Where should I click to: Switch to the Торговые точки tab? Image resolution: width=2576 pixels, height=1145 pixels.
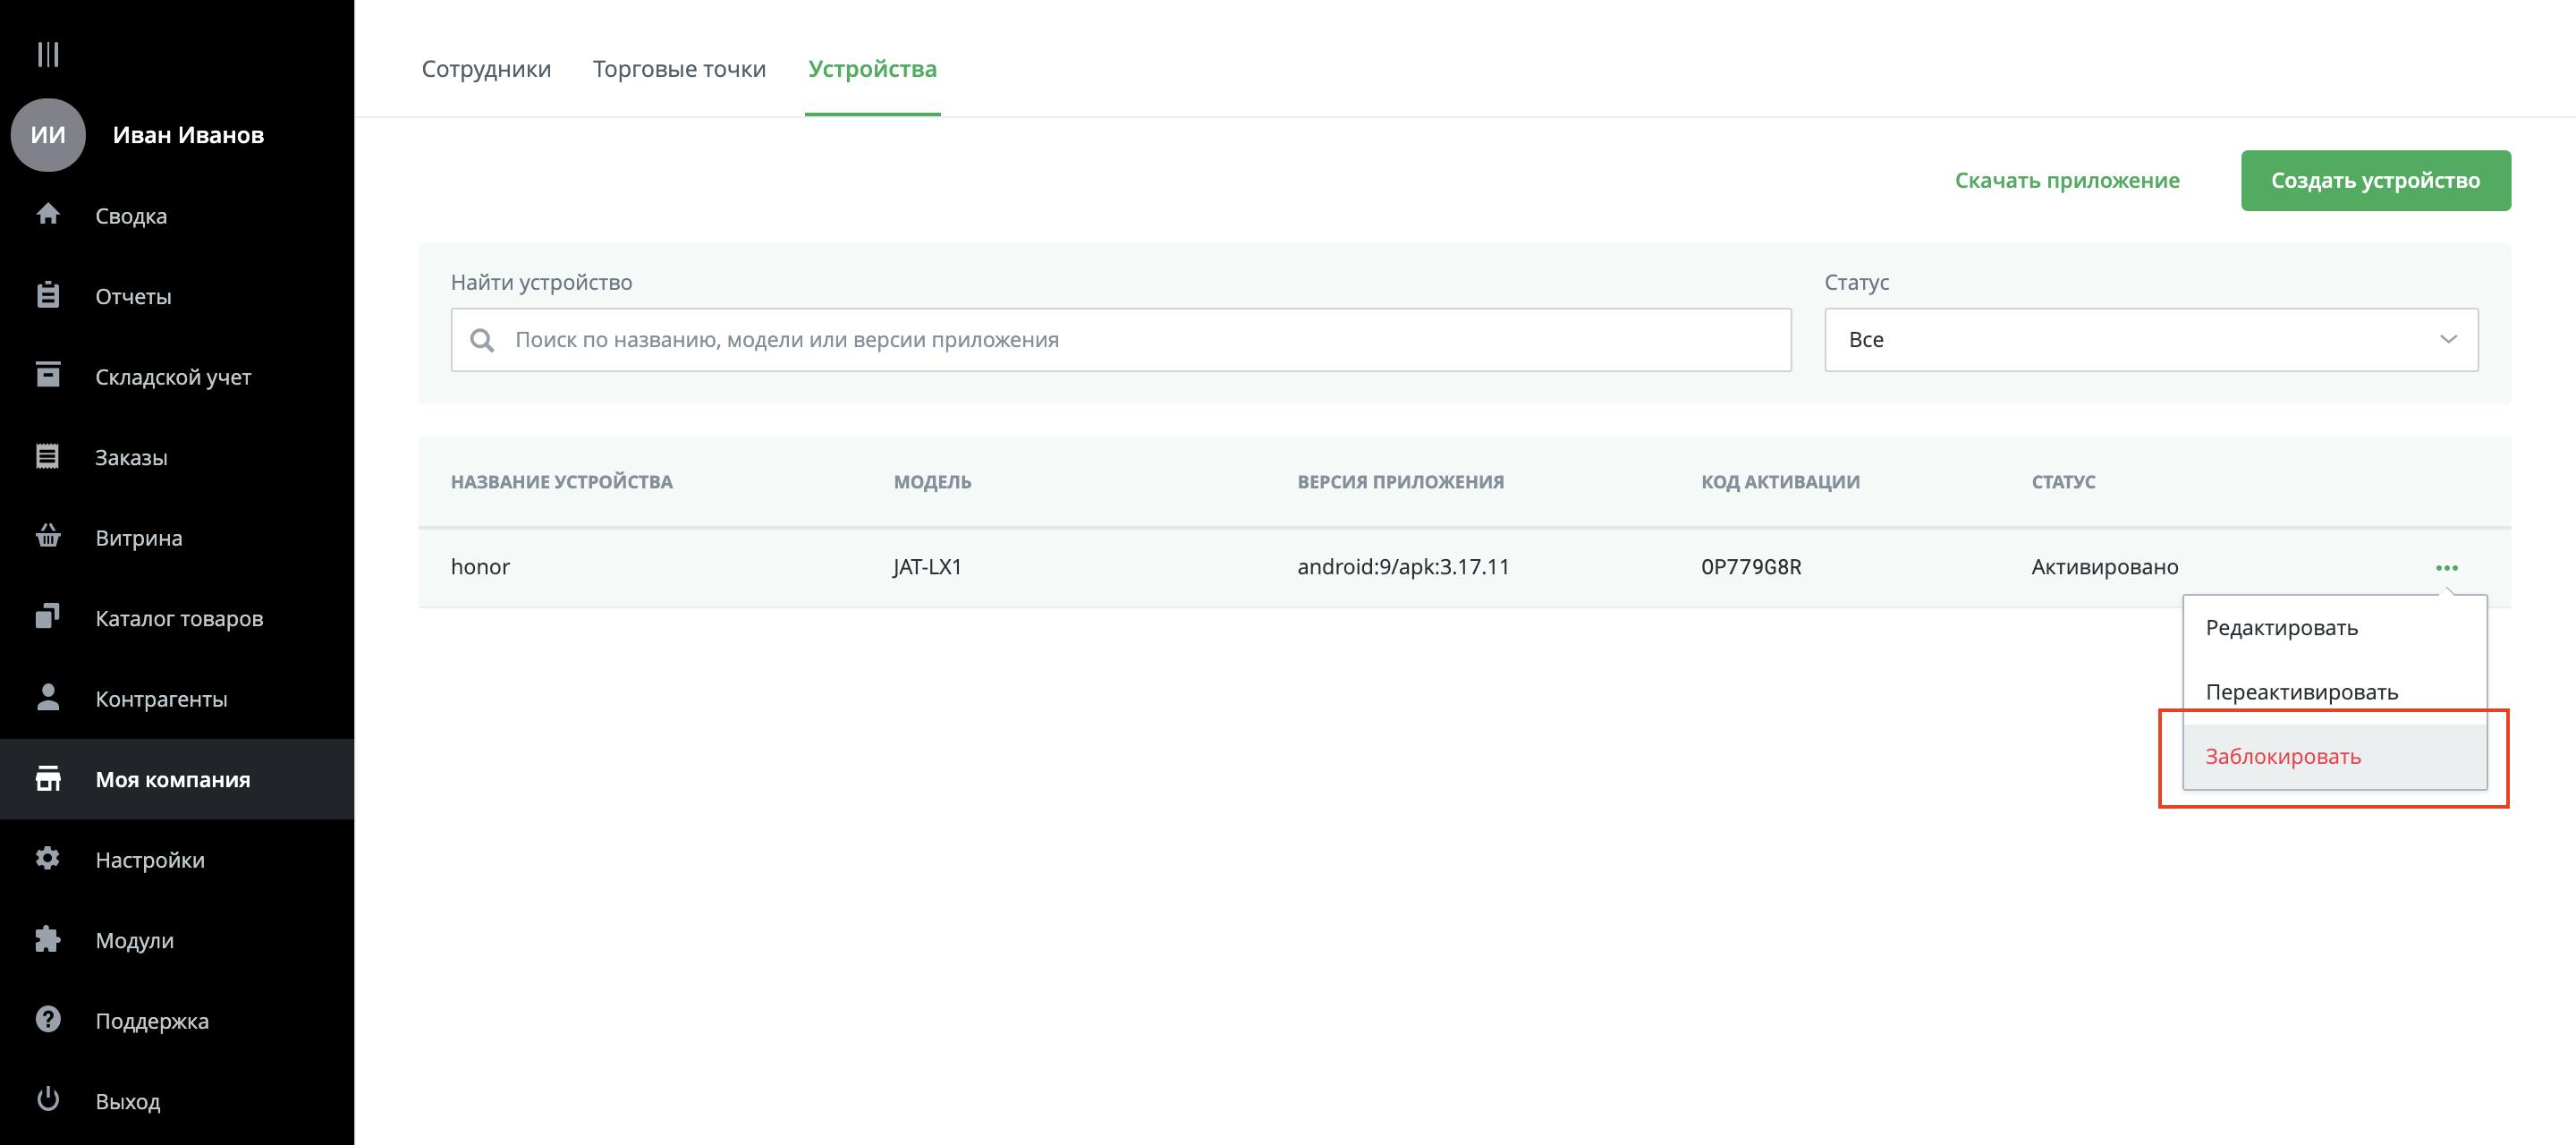click(679, 69)
